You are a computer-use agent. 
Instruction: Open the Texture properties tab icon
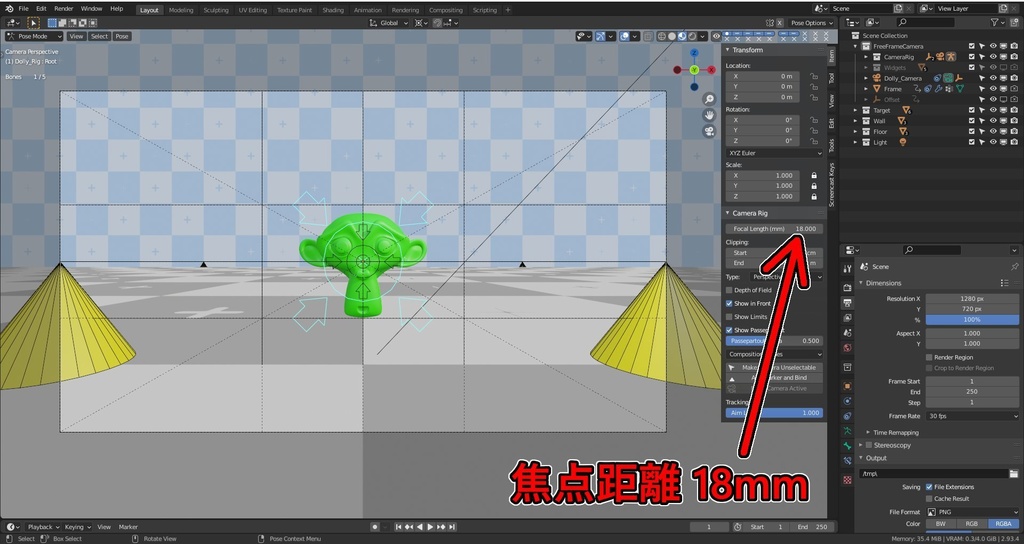point(847,480)
